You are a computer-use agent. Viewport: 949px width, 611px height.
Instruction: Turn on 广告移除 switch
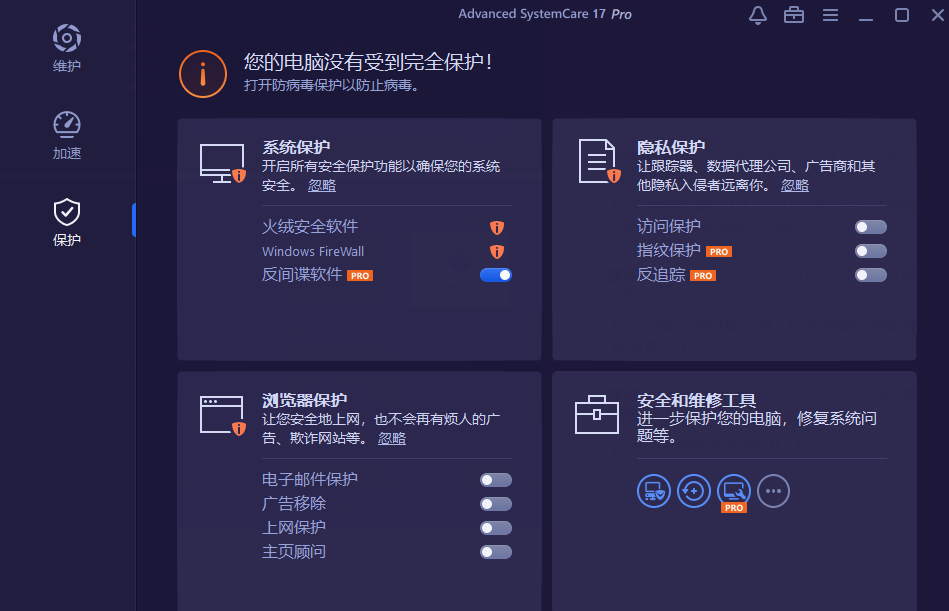496,504
